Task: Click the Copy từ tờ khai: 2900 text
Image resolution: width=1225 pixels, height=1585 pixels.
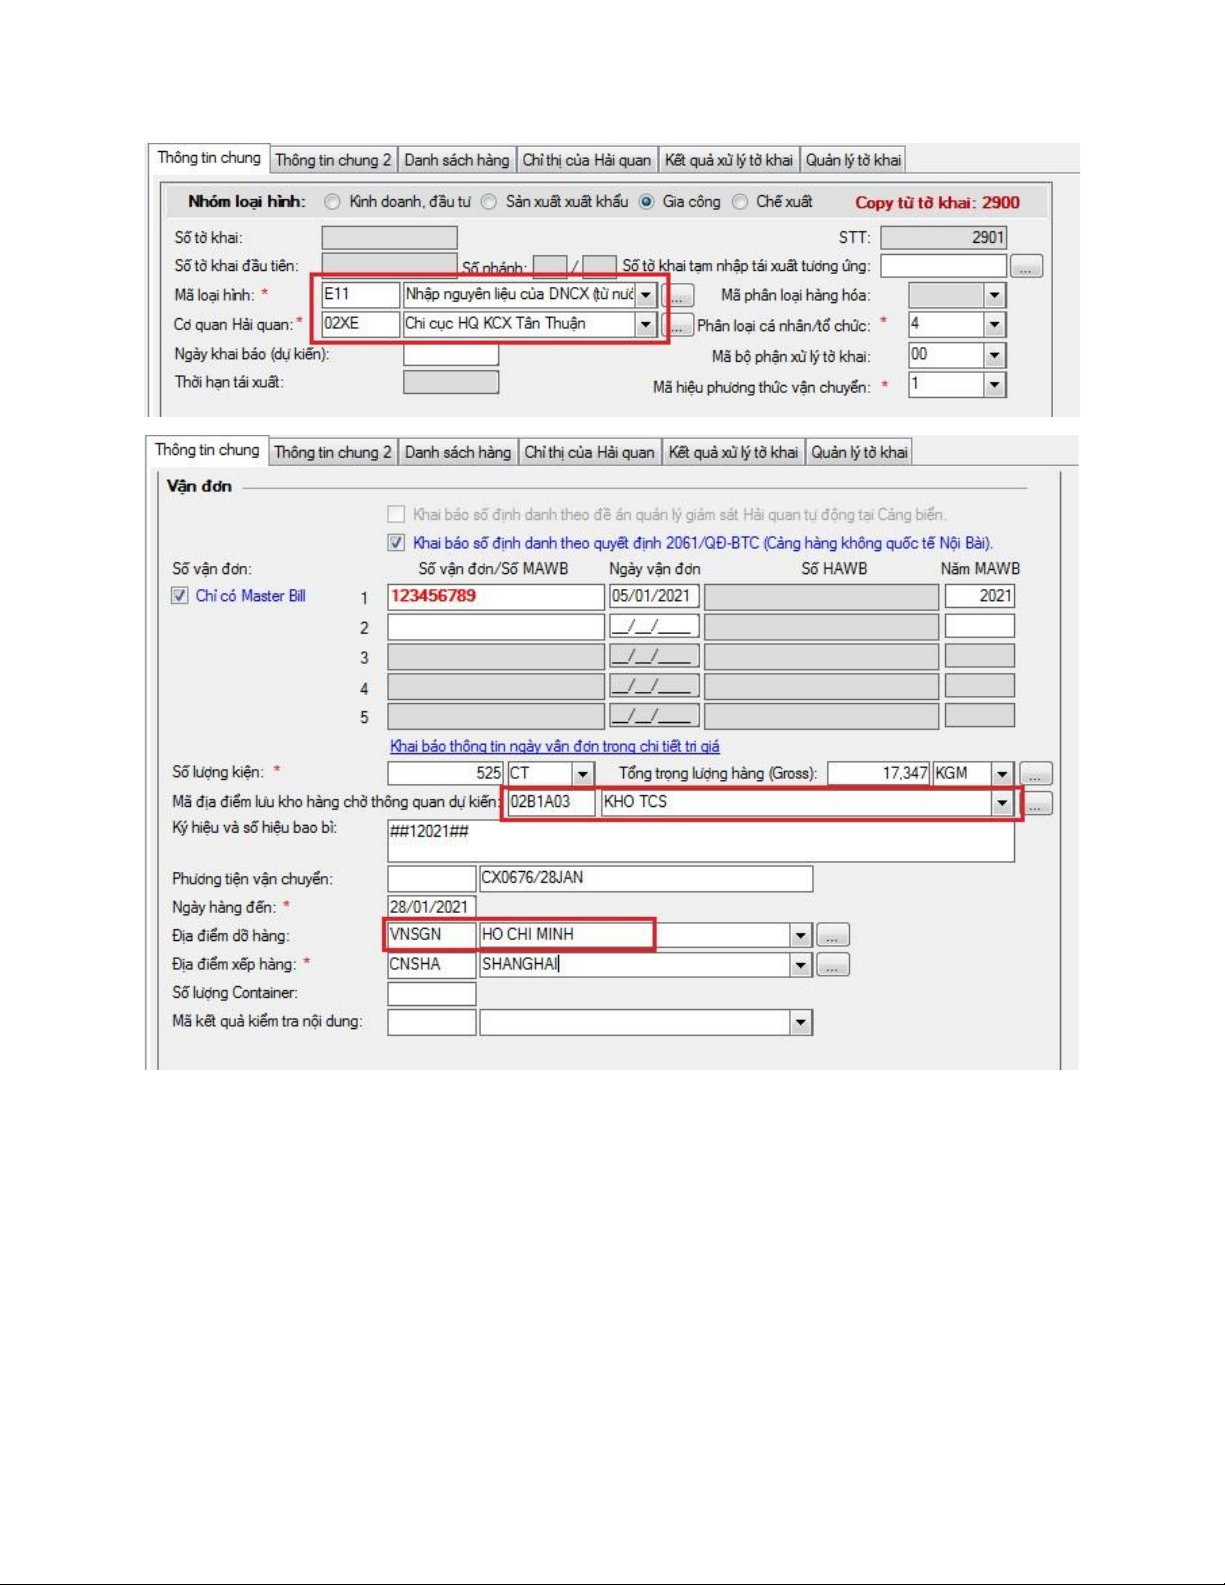Action: coord(937,203)
